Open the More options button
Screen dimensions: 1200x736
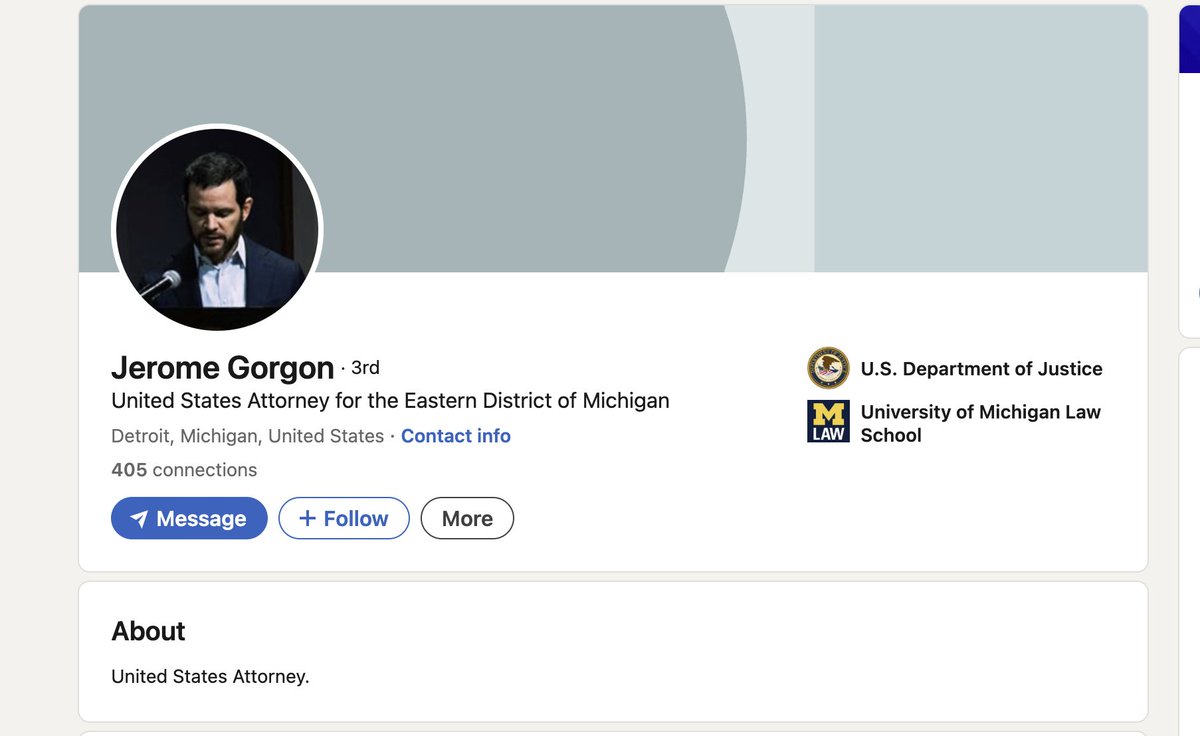(467, 518)
